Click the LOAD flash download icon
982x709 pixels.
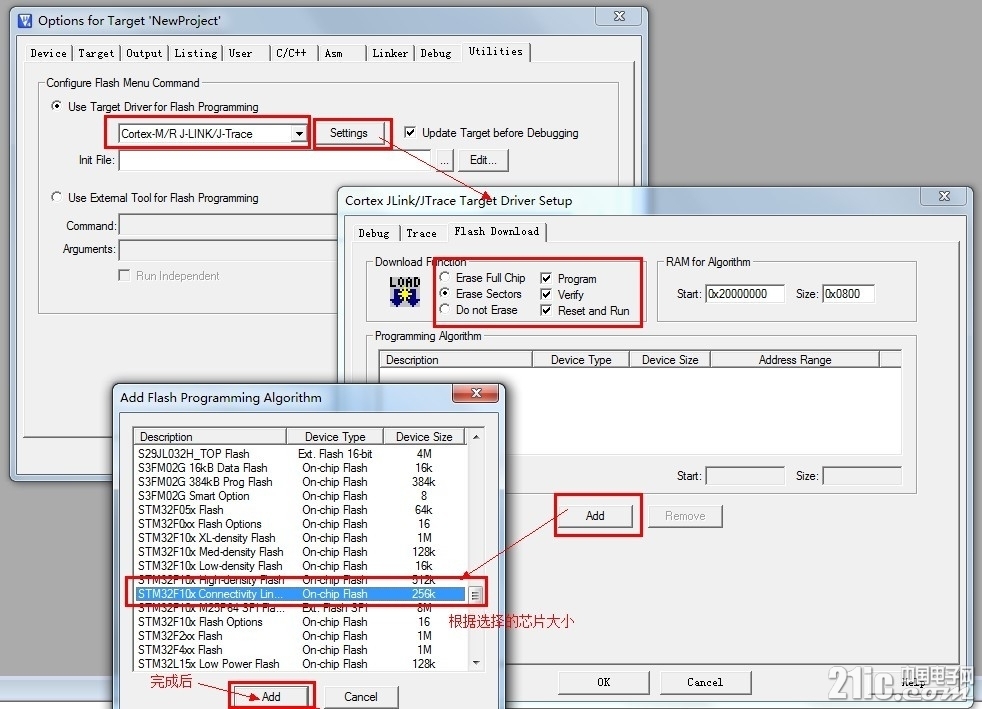click(405, 291)
